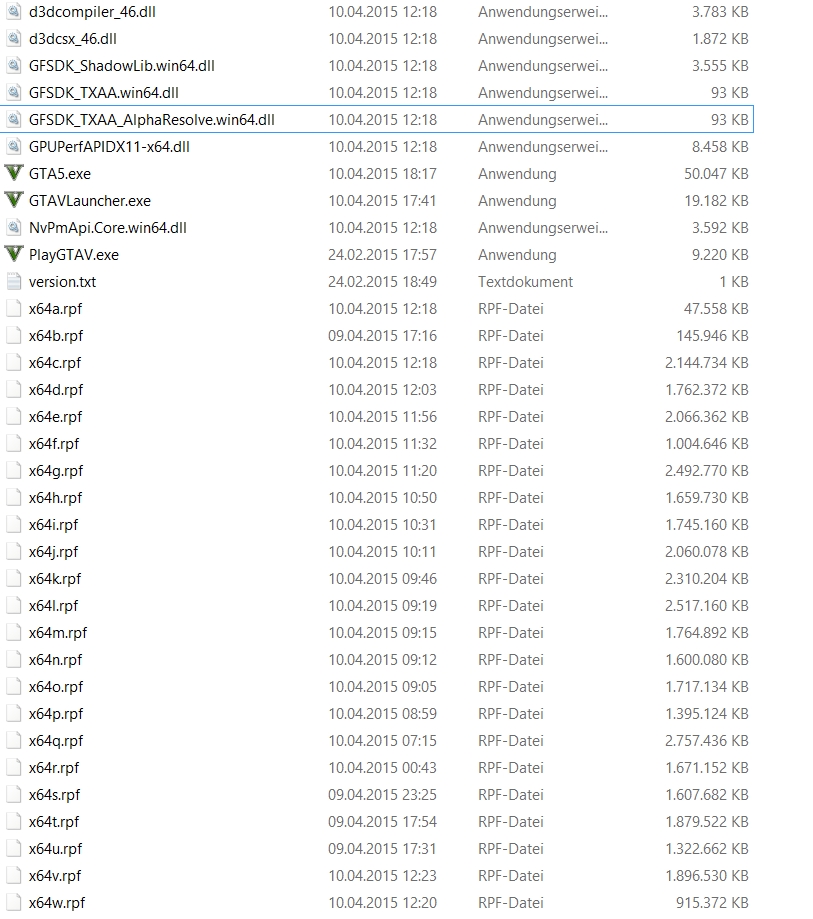Click the x64d.rpf file icon
This screenshot has width=813, height=919.
point(13,389)
